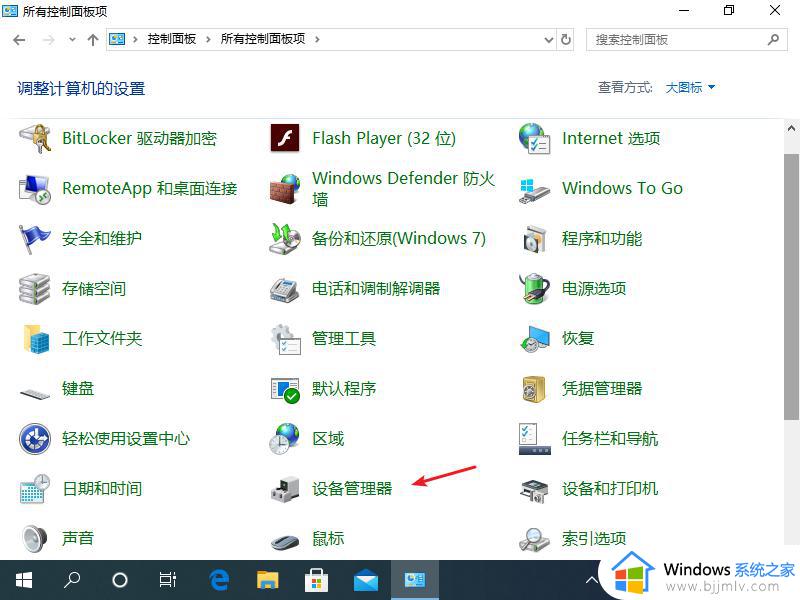800x600 pixels.
Task: Open the Windows Start menu
Action: [x=24, y=580]
